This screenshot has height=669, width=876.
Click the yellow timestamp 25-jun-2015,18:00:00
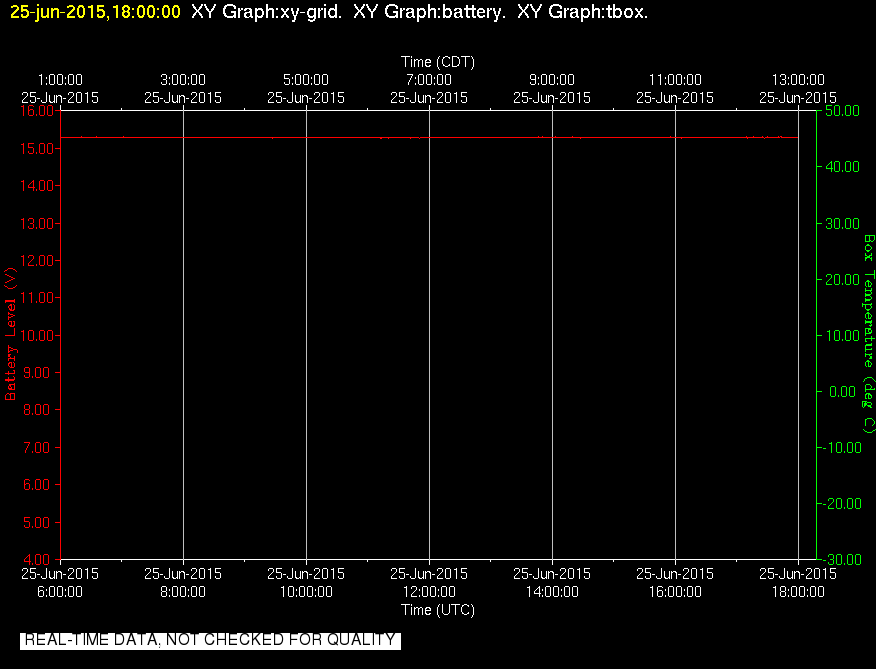pyautogui.click(x=96, y=12)
